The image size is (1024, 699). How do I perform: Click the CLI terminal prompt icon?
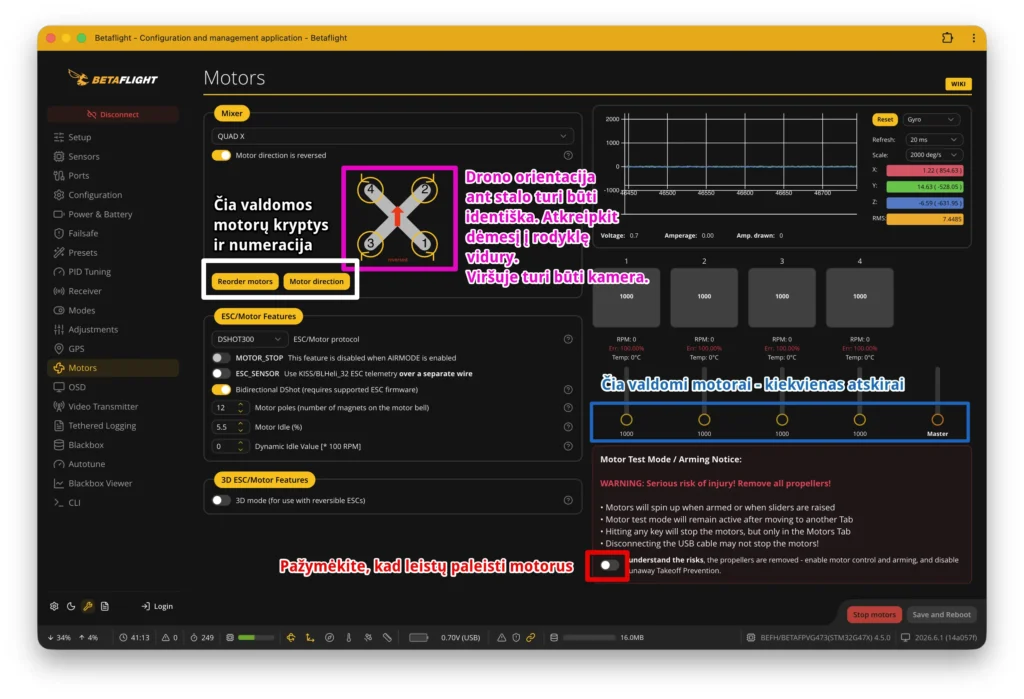59,502
